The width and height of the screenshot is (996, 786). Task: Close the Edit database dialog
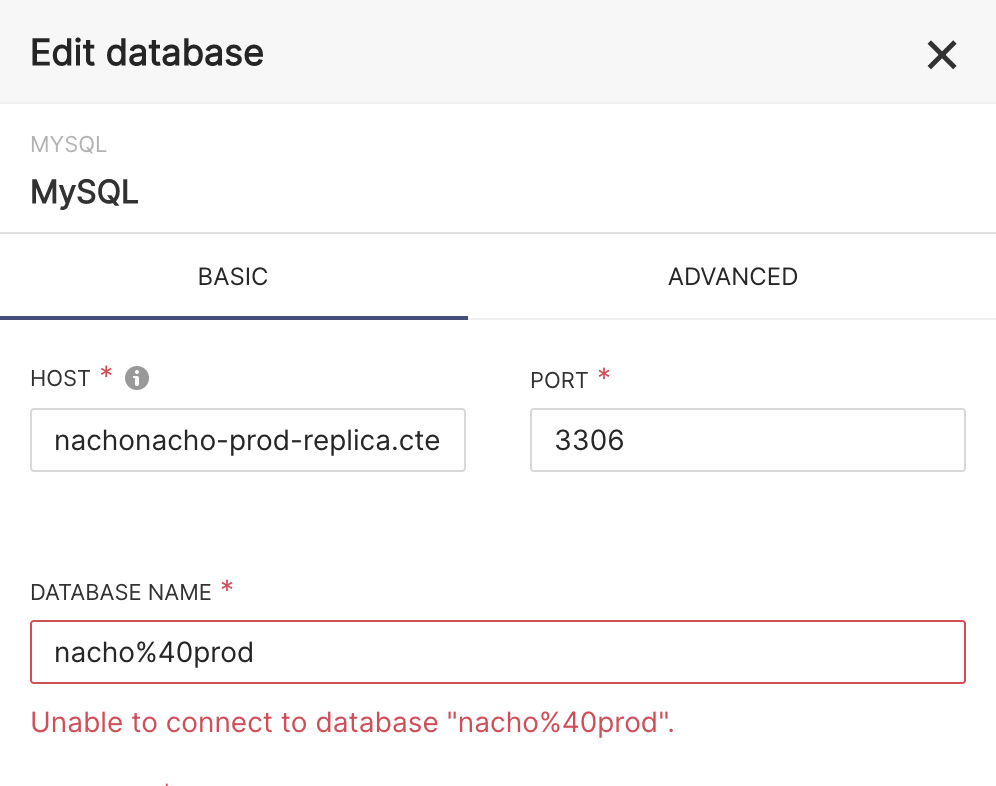(x=941, y=55)
